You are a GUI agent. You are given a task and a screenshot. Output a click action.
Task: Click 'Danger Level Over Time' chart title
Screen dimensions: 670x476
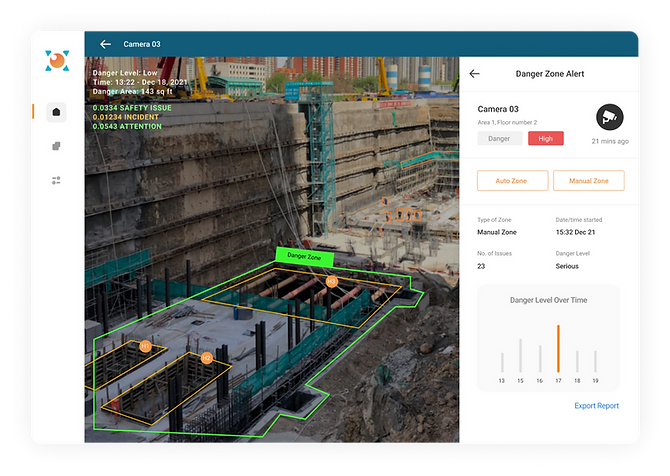[549, 300]
